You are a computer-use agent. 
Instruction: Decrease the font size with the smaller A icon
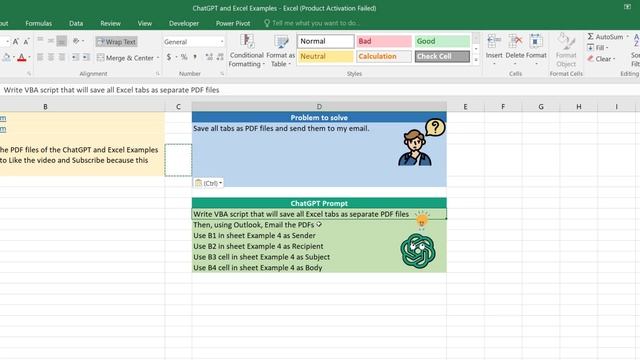[26, 42]
